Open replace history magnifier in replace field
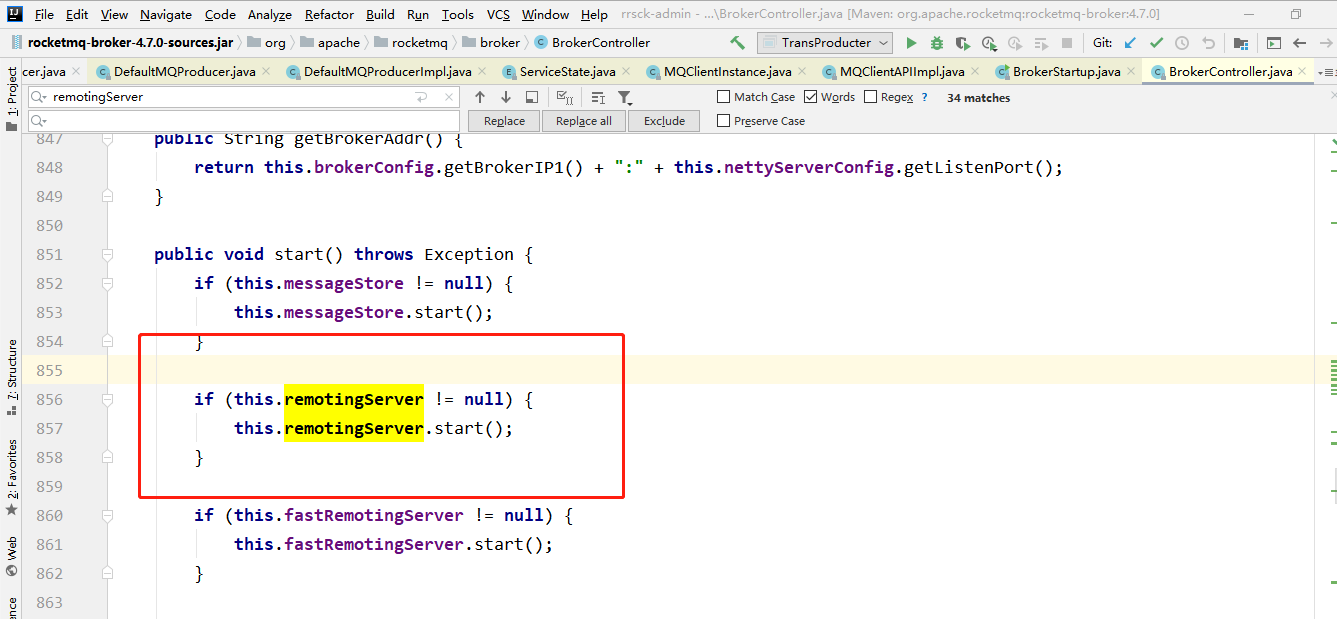Image resolution: width=1337 pixels, height=619 pixels. (x=39, y=121)
